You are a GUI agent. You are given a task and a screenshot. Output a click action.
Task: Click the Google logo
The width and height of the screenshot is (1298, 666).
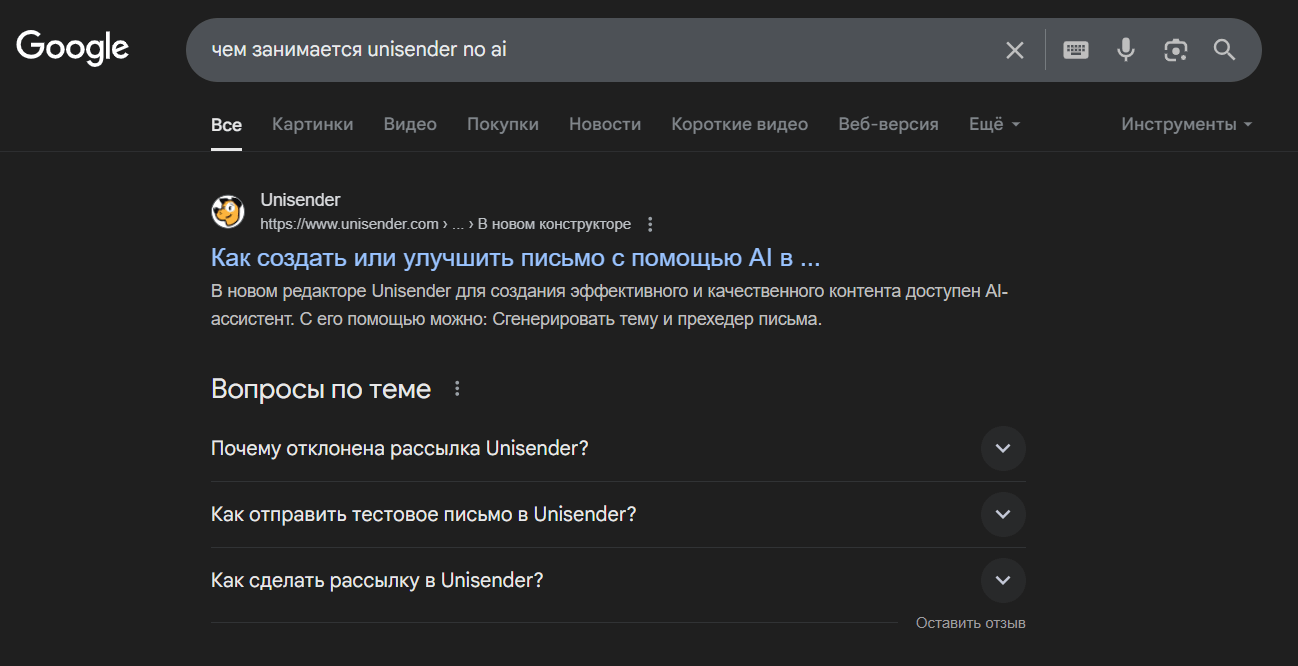pyautogui.click(x=73, y=48)
